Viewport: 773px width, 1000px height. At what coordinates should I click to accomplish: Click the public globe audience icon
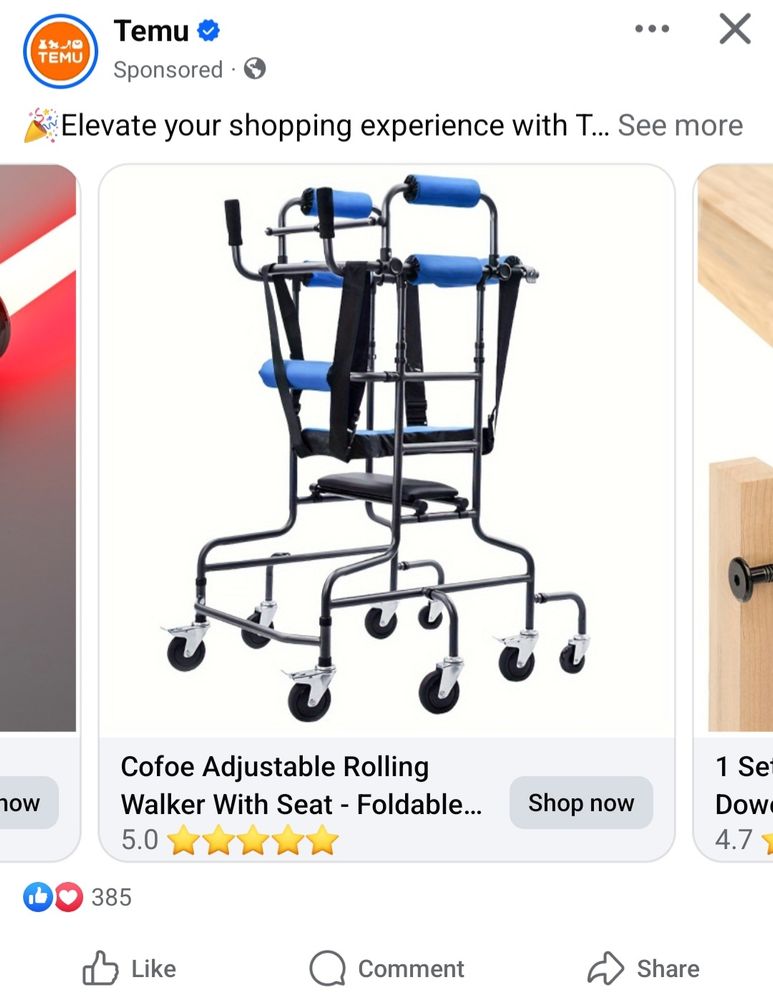point(254,68)
